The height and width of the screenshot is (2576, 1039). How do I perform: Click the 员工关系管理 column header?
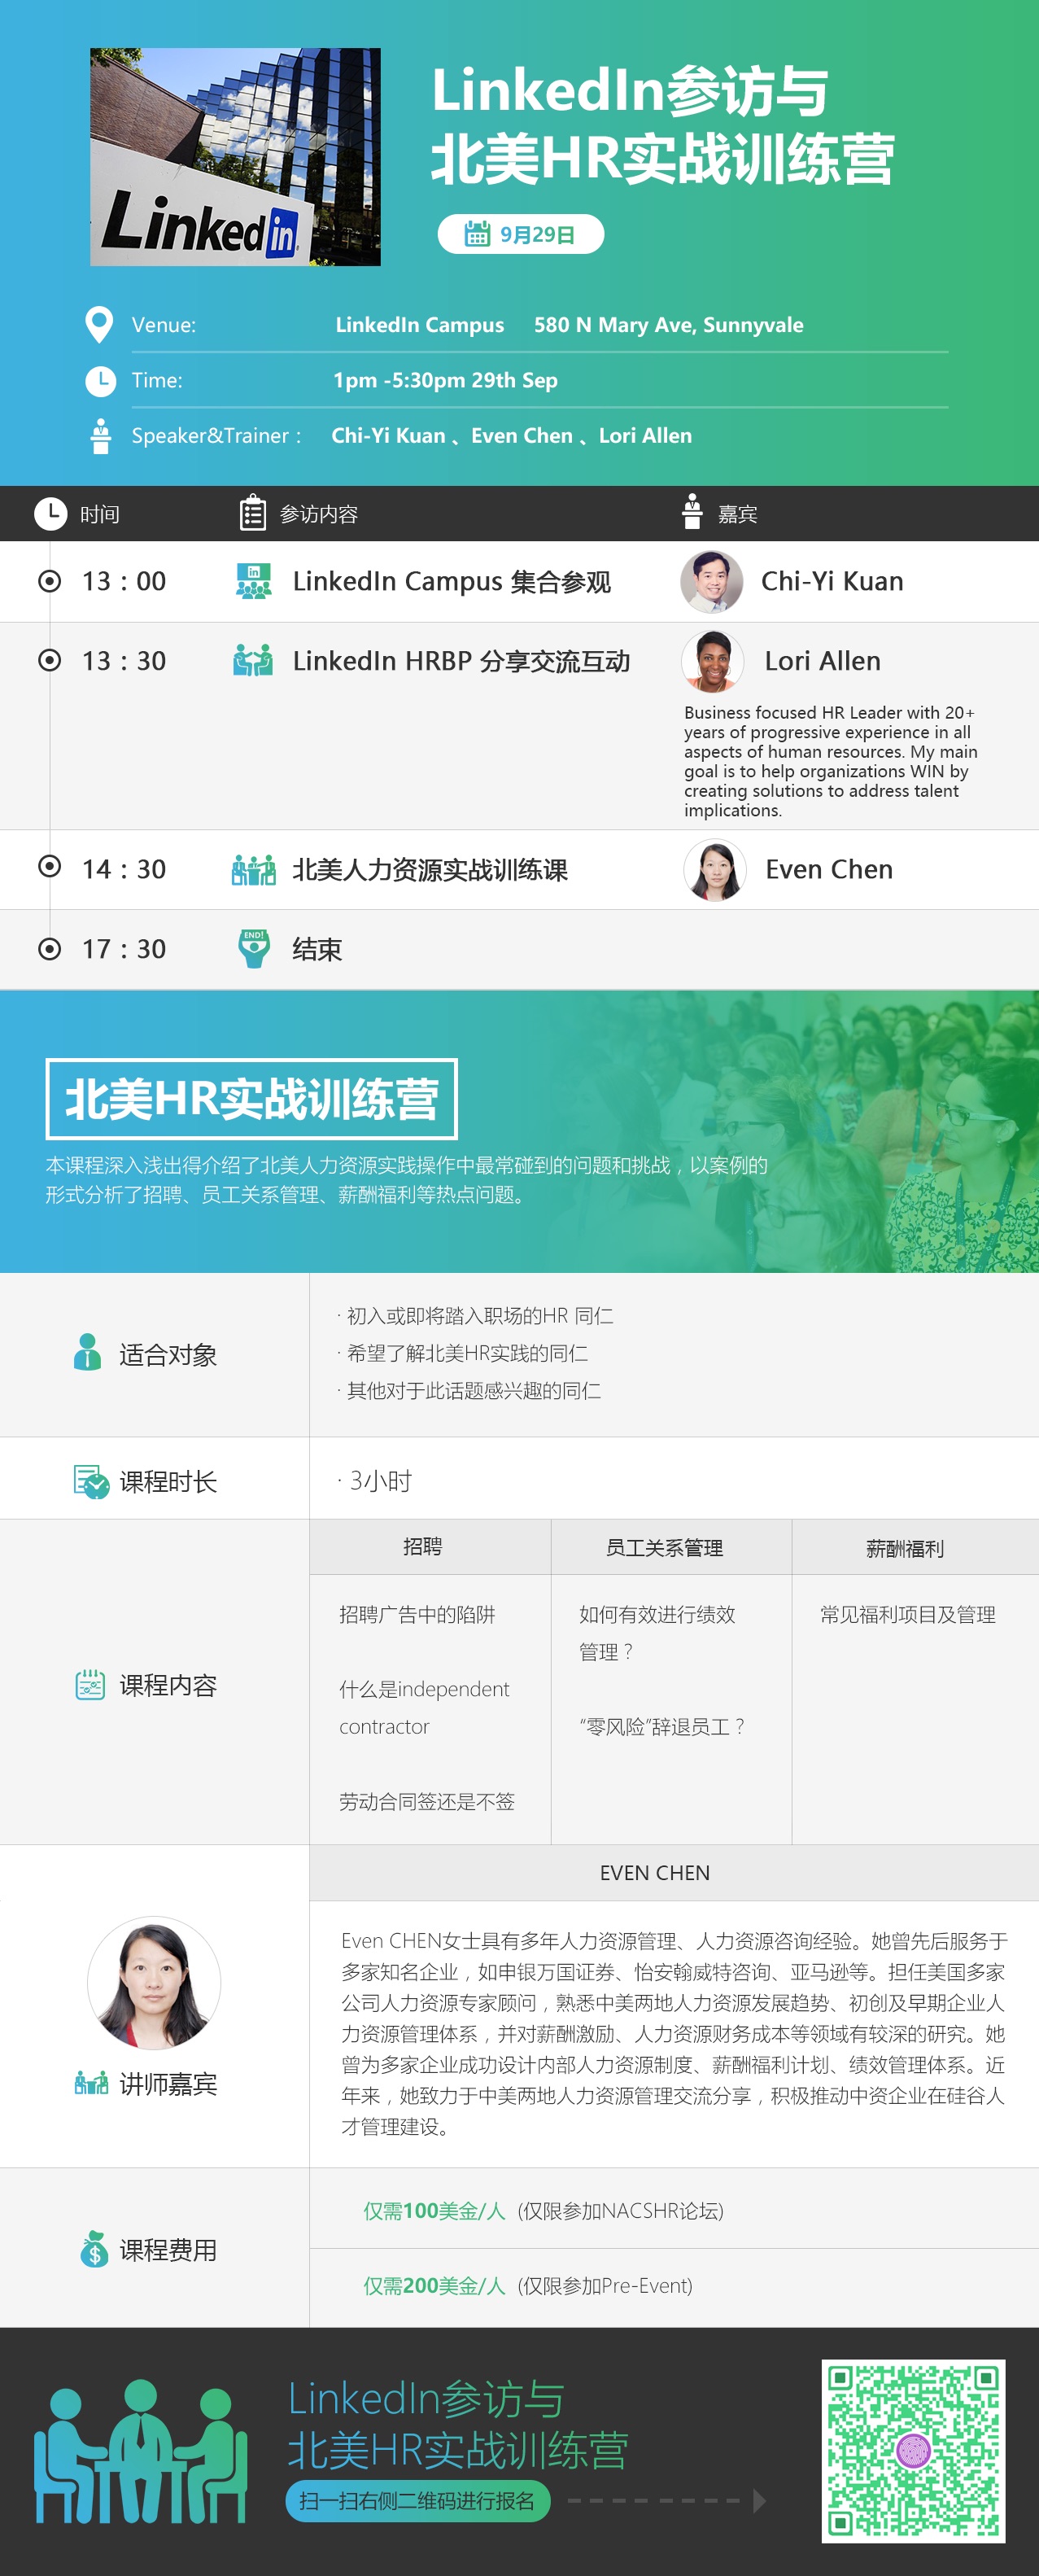pos(671,1547)
